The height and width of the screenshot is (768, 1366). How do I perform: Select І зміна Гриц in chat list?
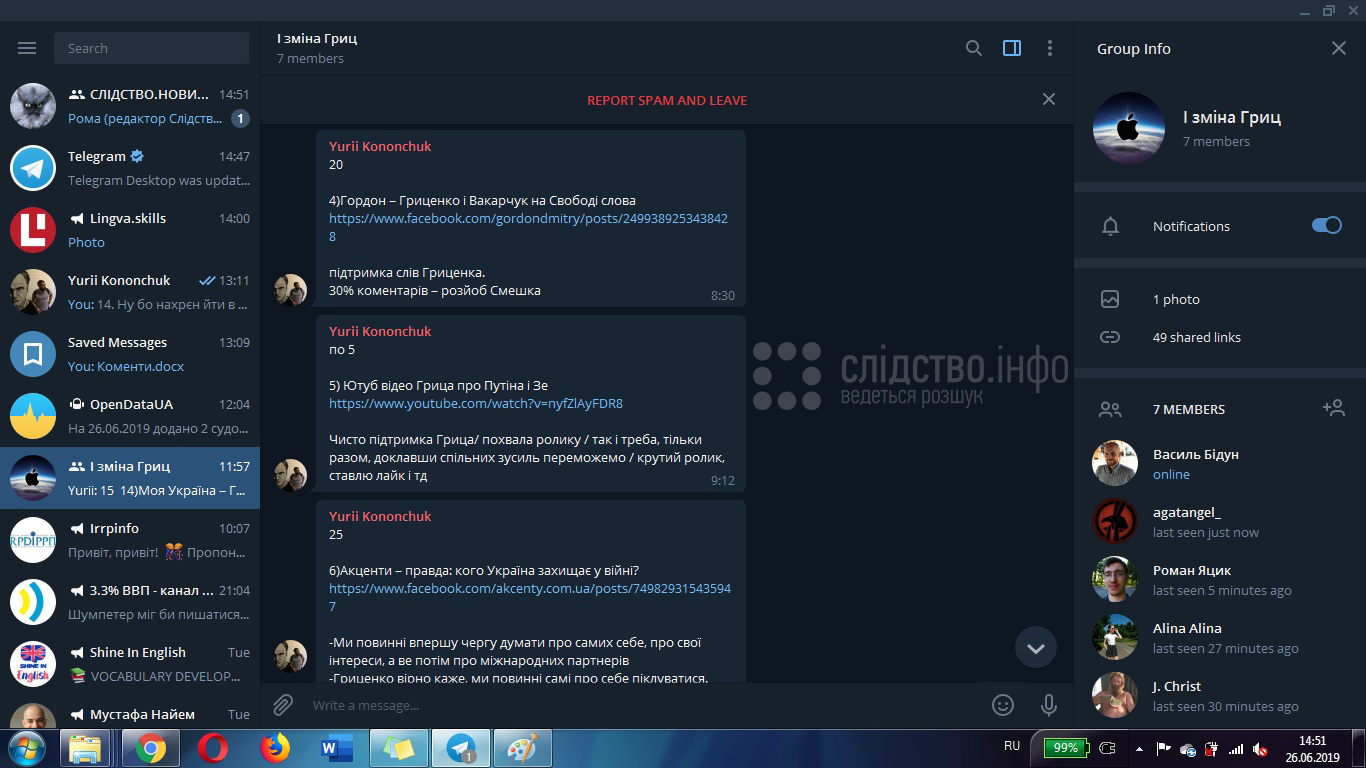130,478
